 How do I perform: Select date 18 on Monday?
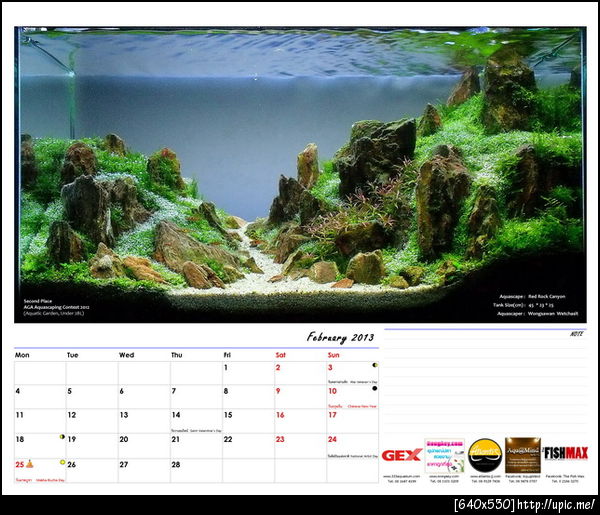coord(20,439)
